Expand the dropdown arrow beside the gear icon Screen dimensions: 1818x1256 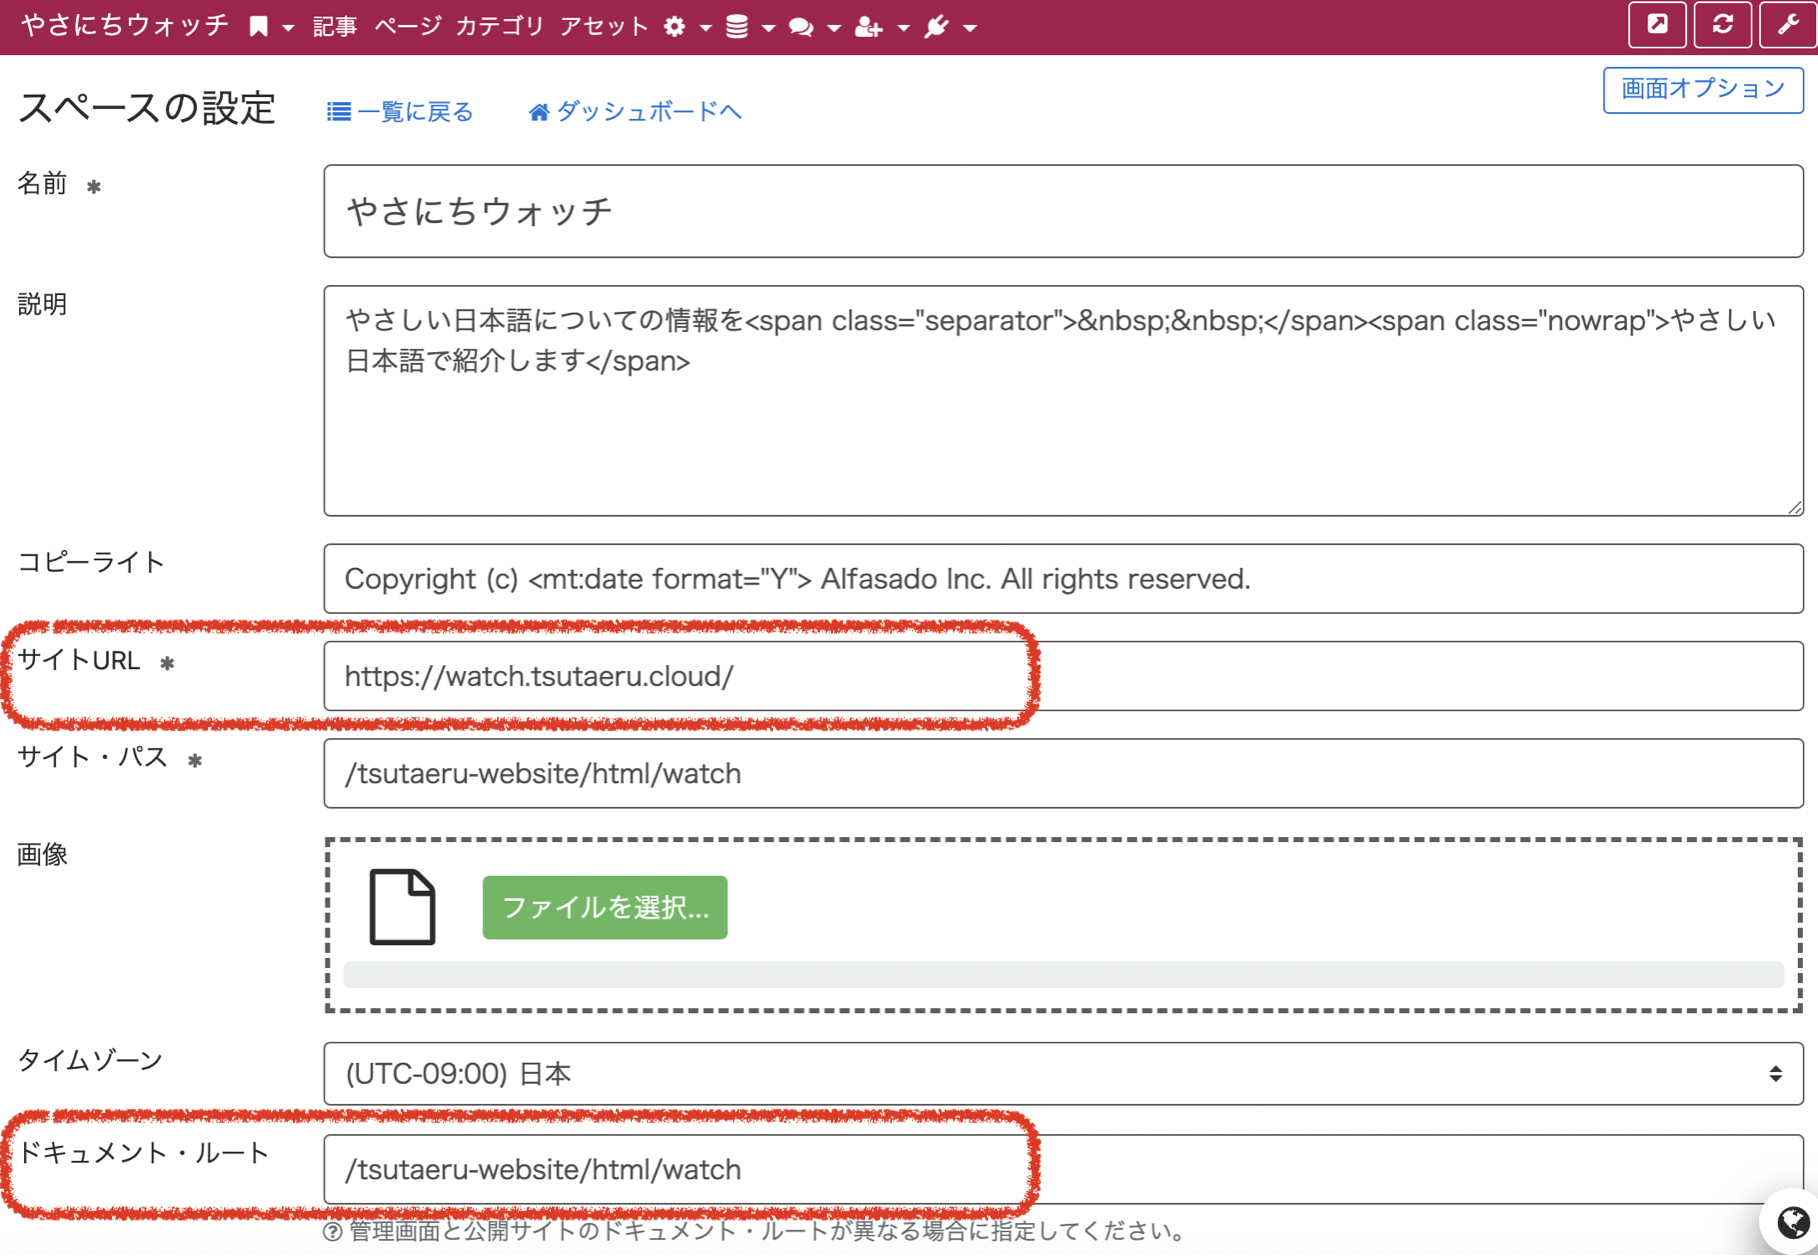pyautogui.click(x=705, y=27)
